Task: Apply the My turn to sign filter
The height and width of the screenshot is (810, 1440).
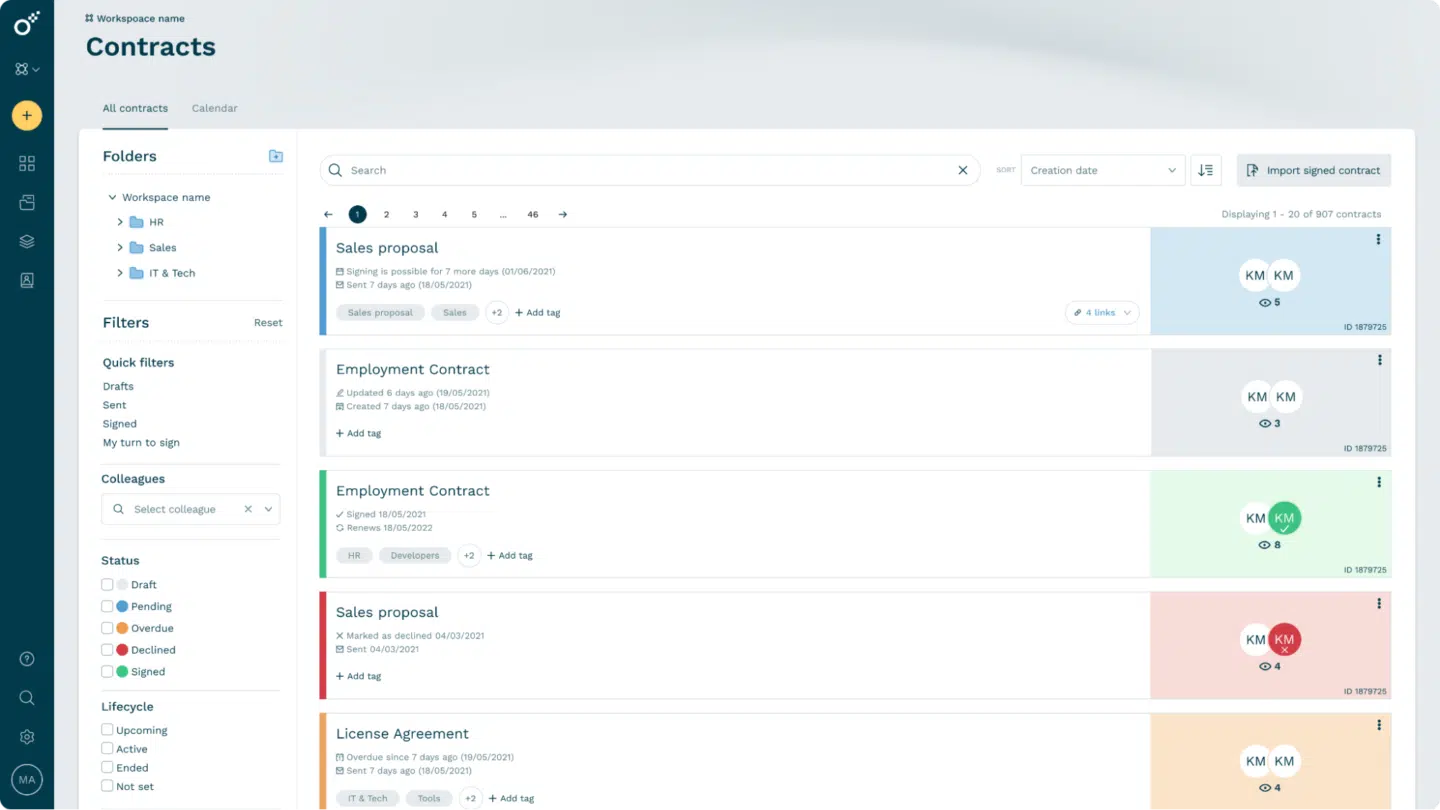Action: [x=141, y=443]
